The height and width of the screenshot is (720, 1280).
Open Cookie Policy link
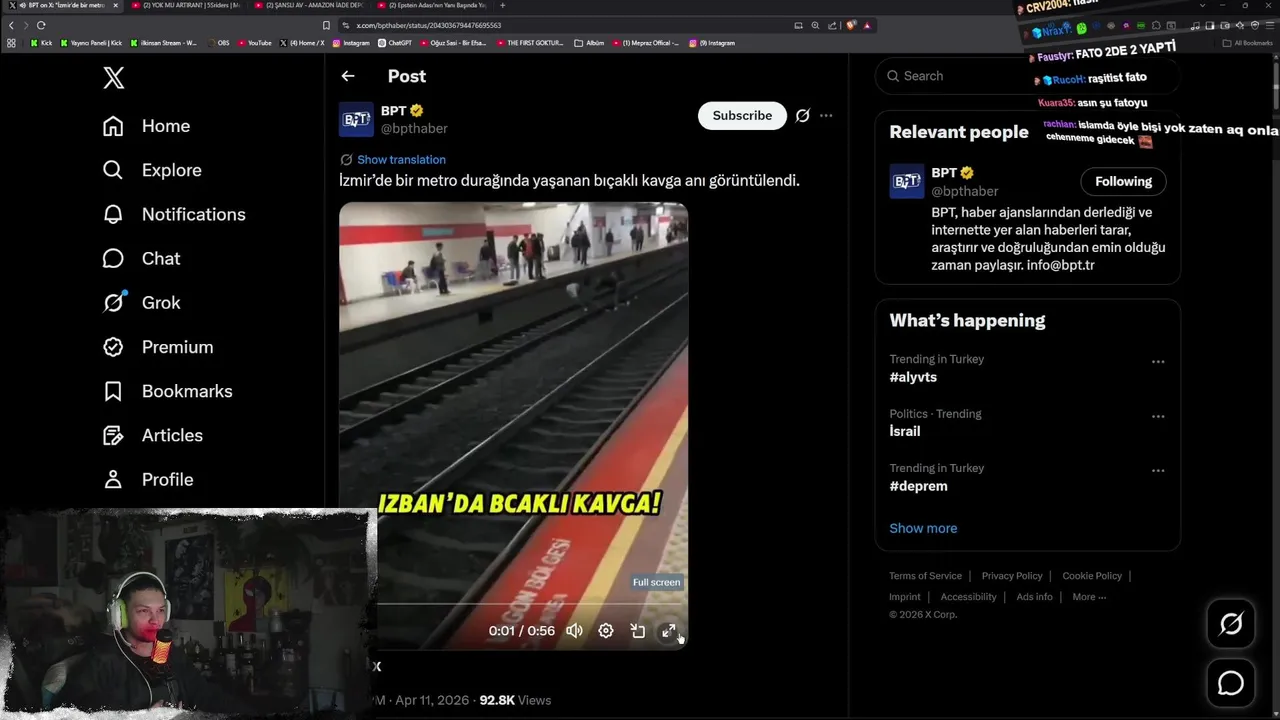tap(1092, 576)
